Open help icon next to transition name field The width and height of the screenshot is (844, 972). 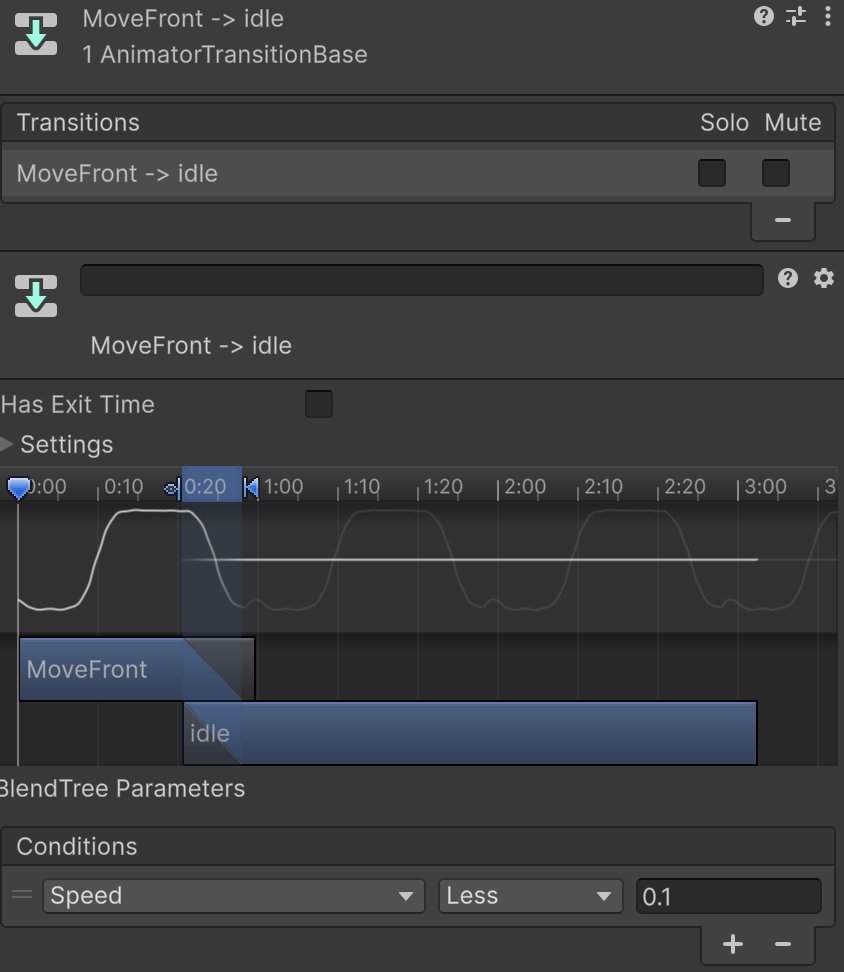point(788,278)
